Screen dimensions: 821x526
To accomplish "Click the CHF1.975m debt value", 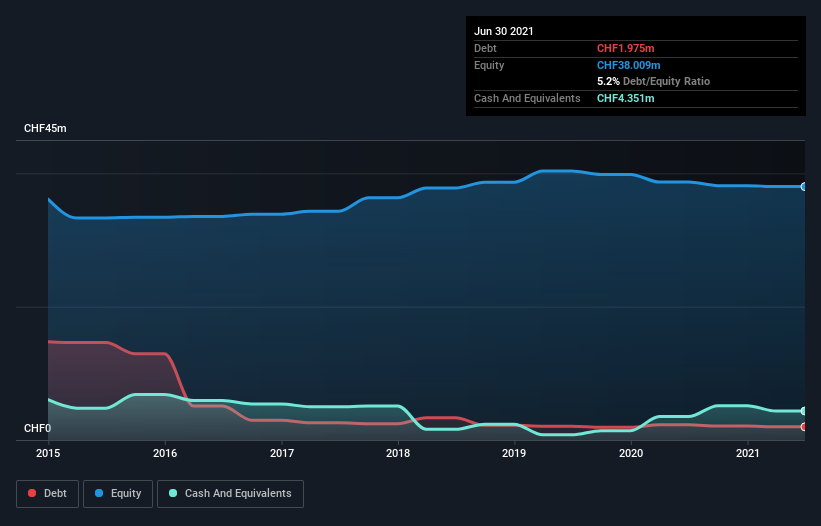I will [x=626, y=48].
